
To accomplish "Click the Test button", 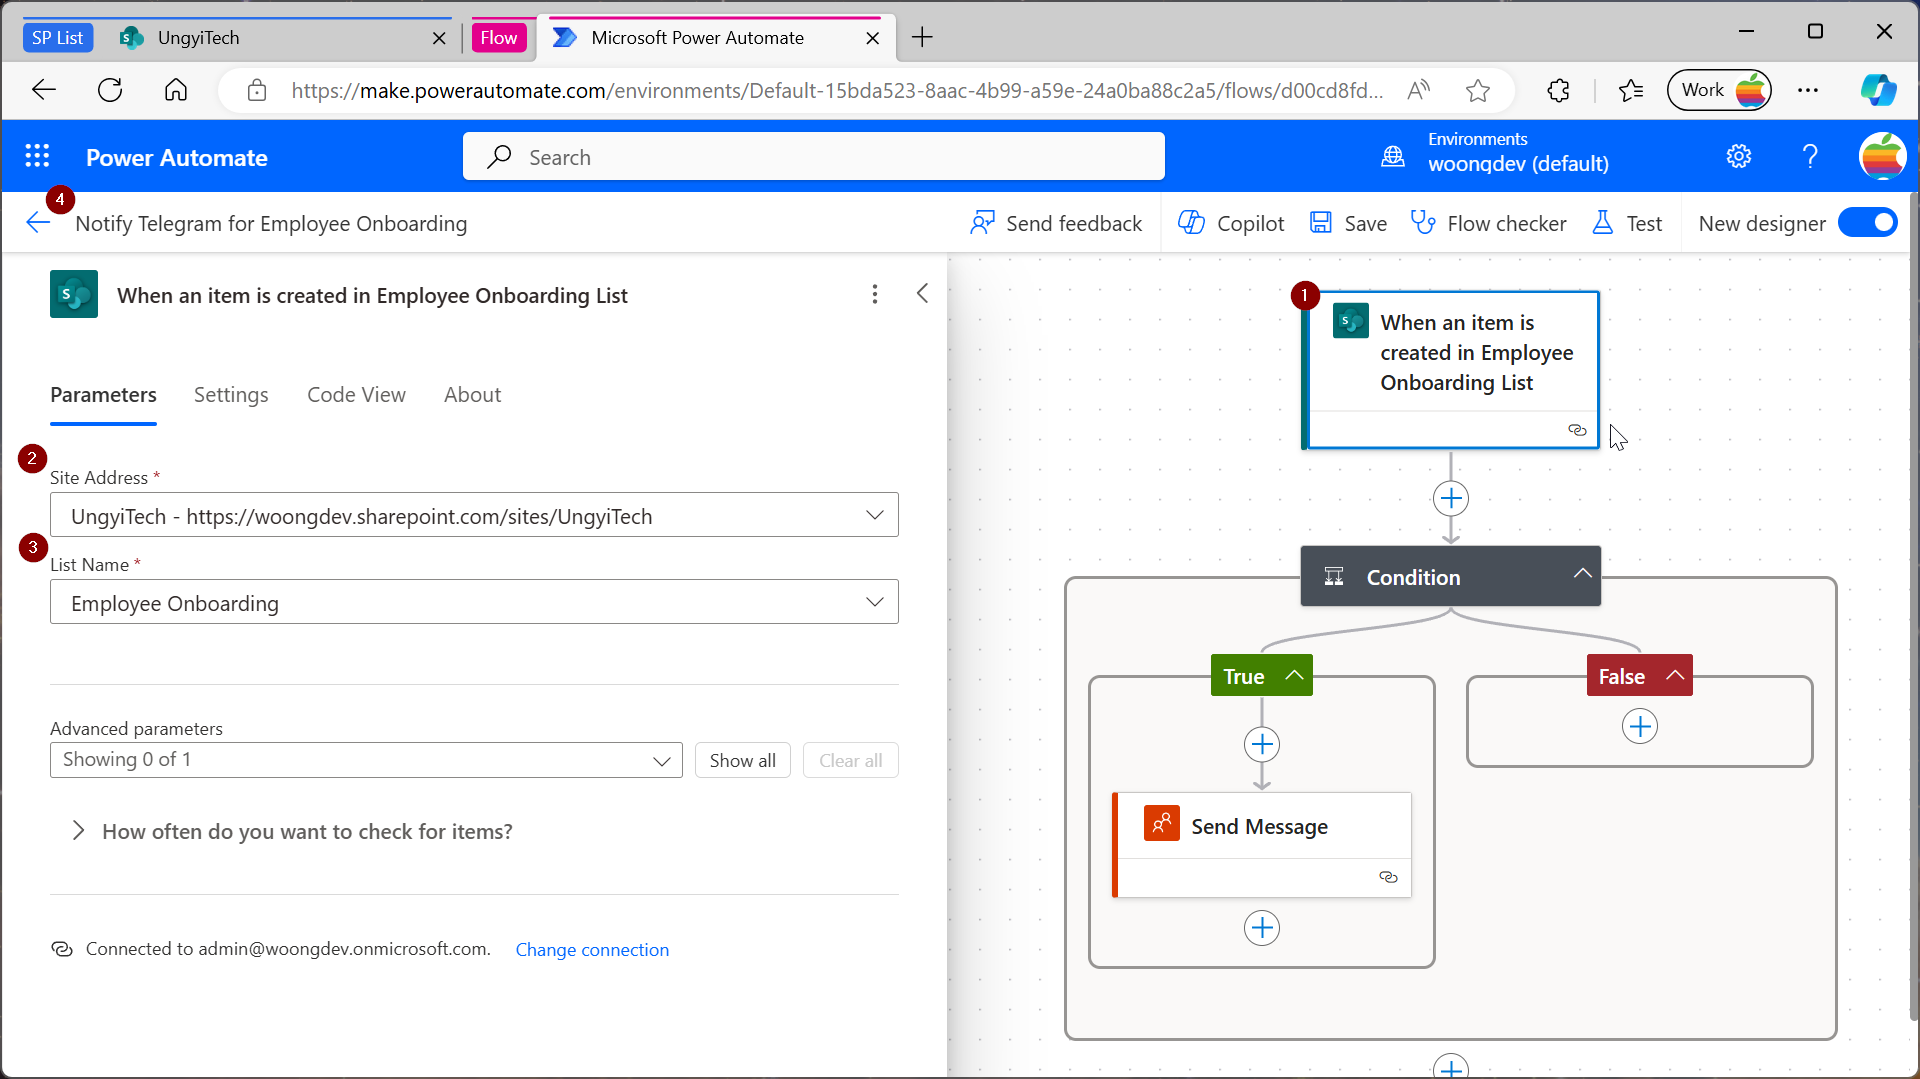I will 1627,222.
